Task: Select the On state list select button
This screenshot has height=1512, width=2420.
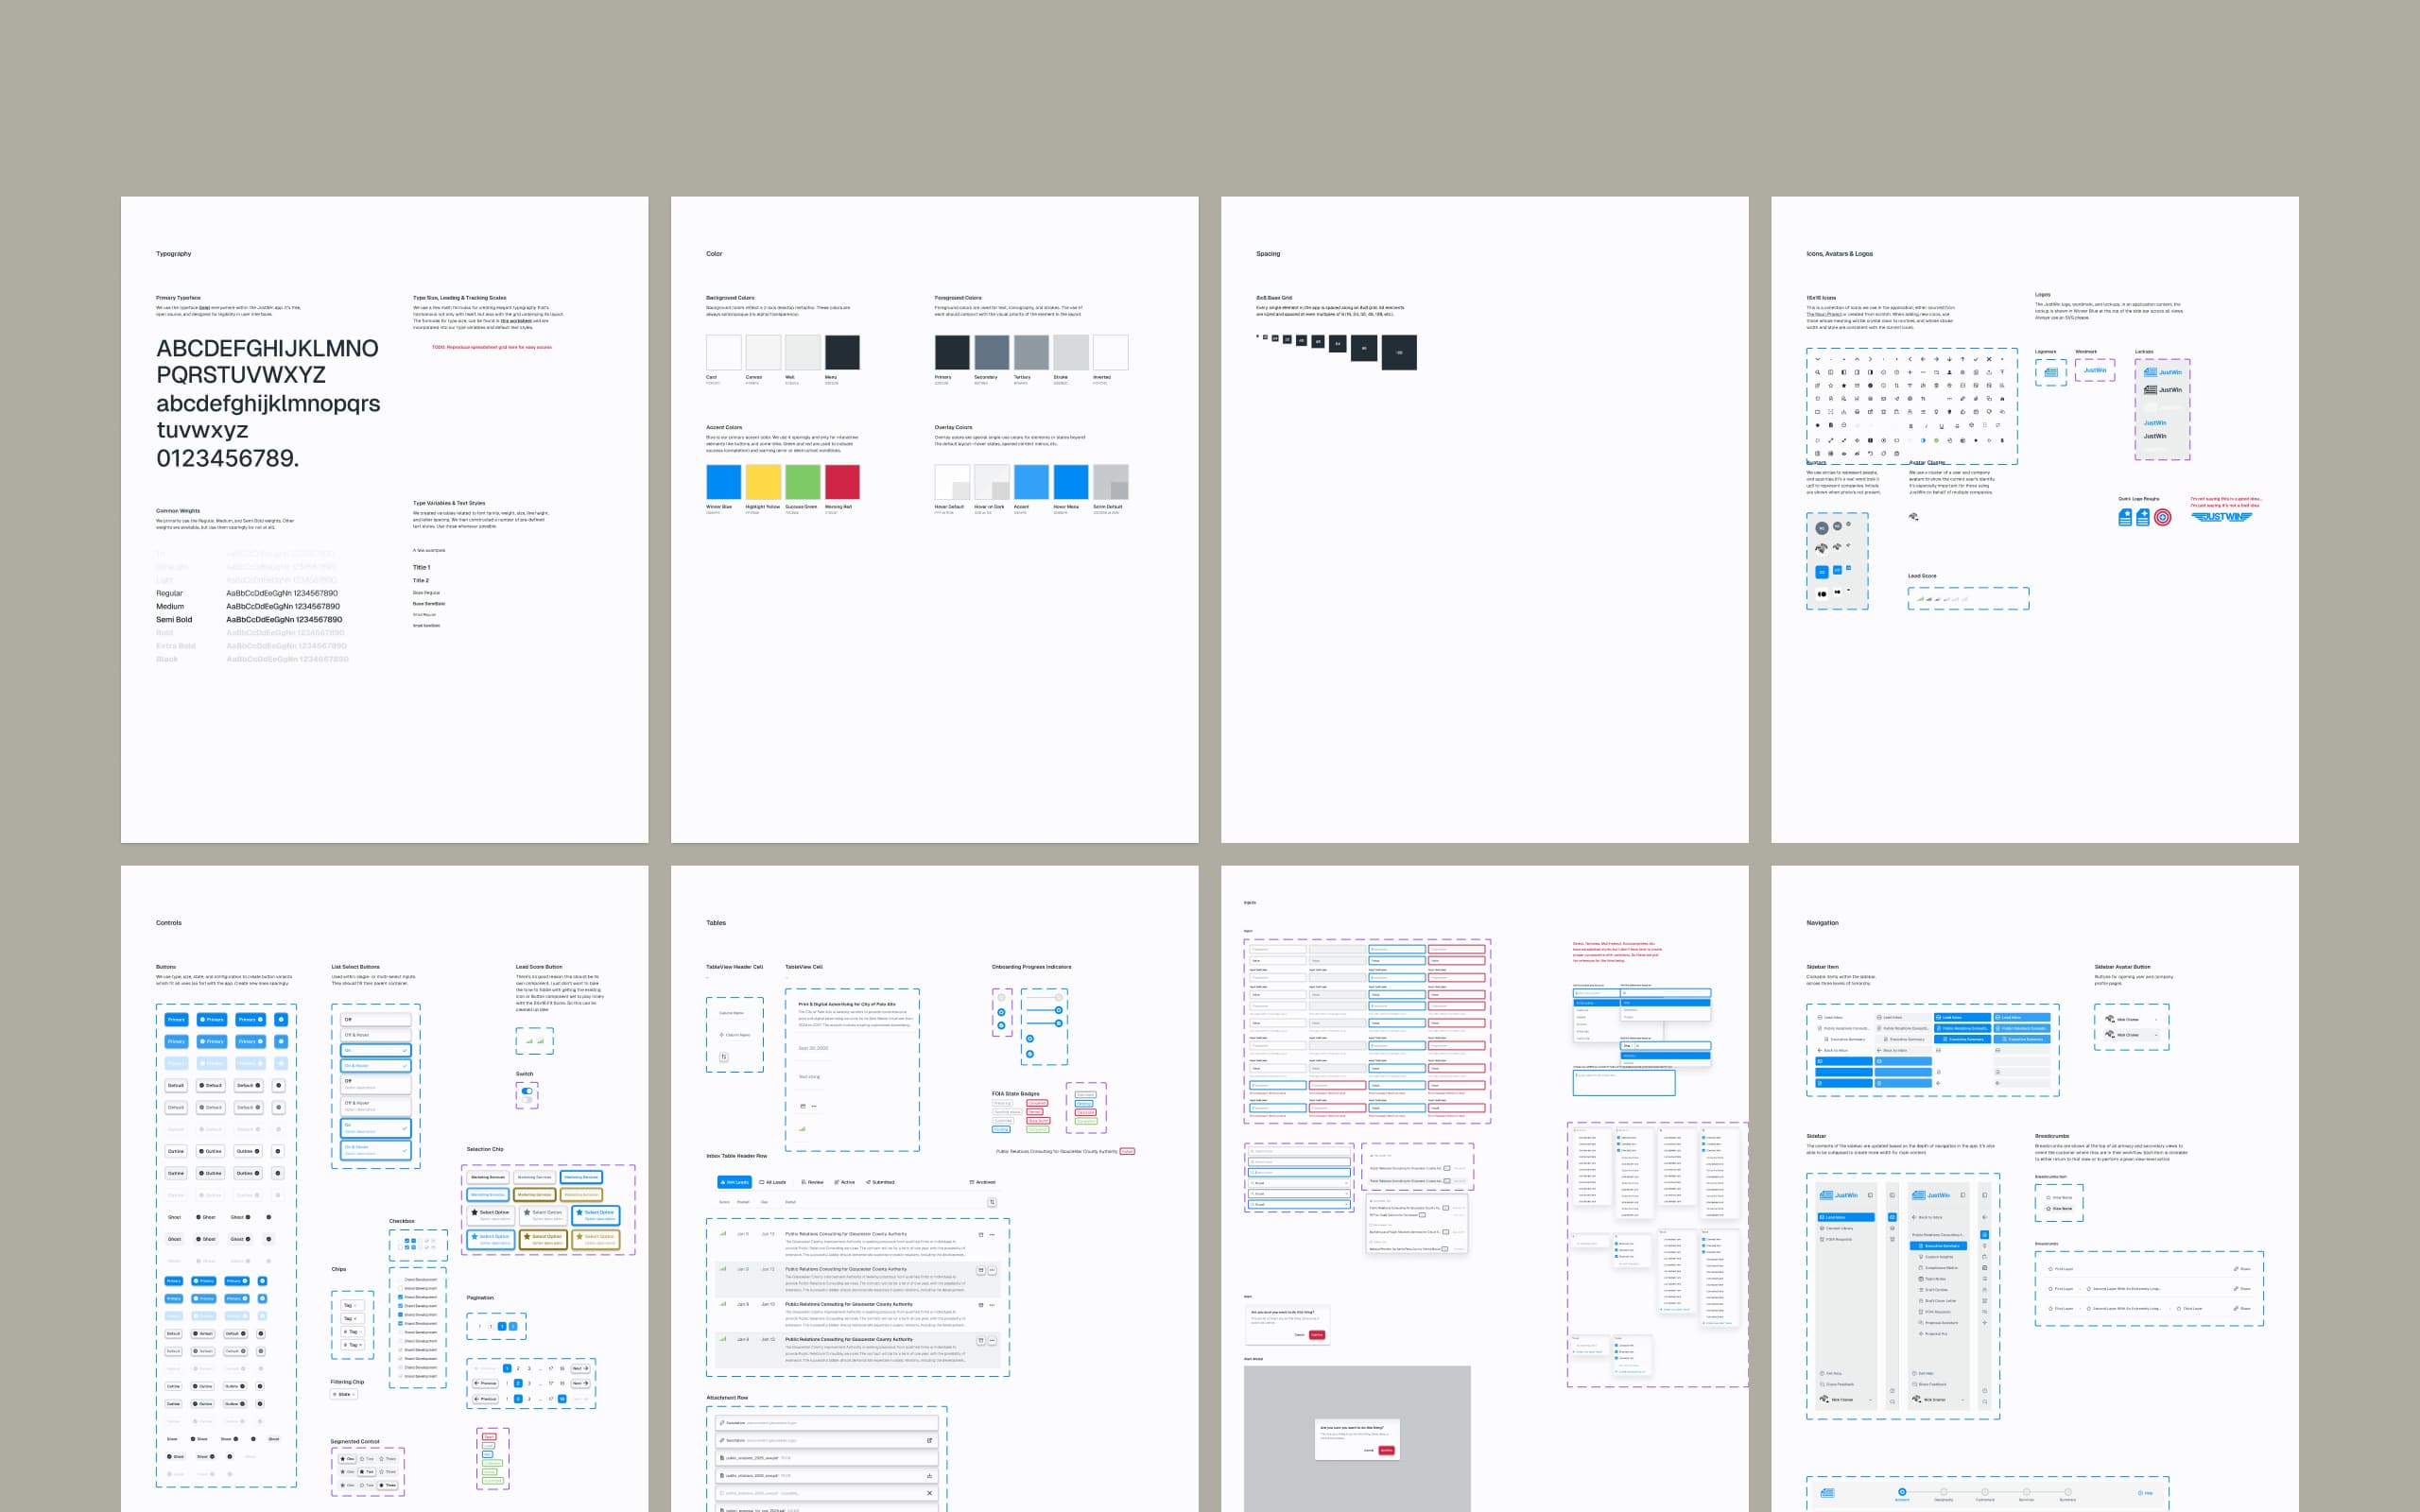Action: (376, 1051)
